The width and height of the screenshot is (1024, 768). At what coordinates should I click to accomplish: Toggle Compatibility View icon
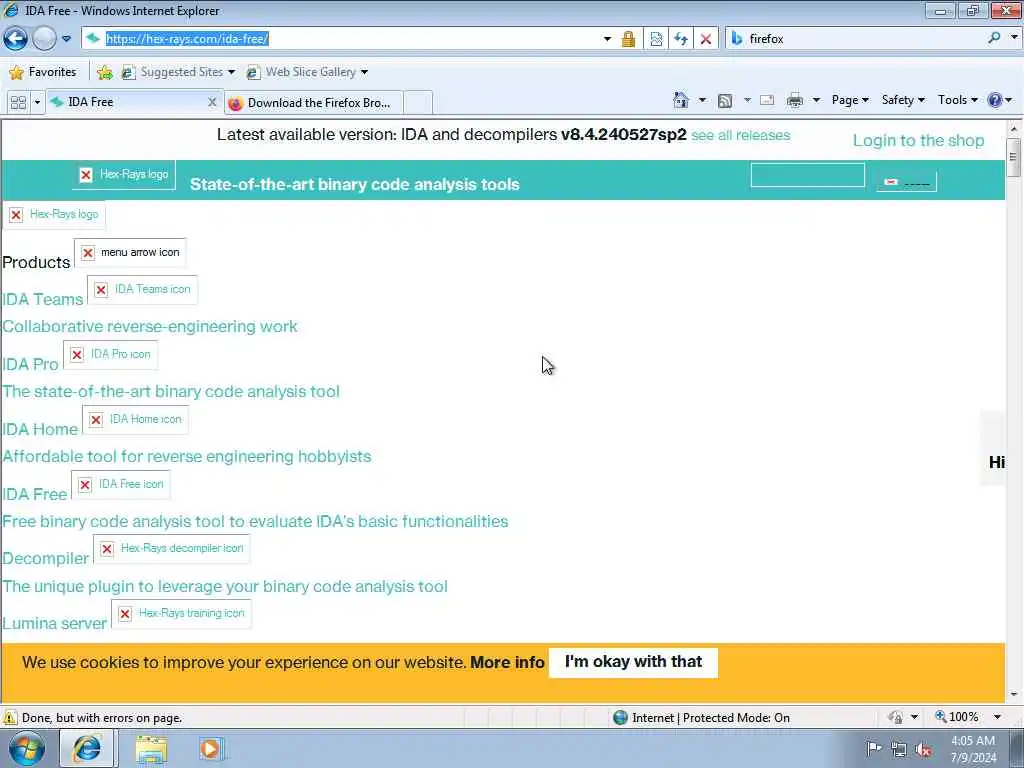[656, 39]
